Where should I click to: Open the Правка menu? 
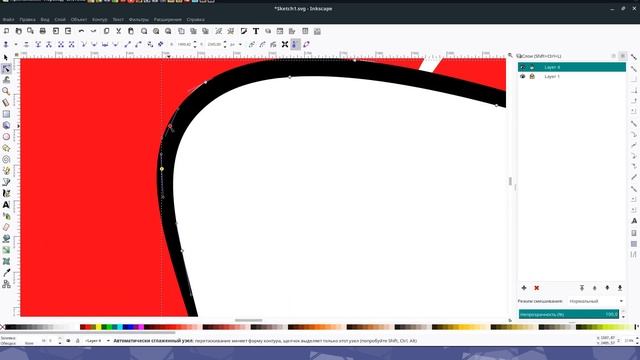[27, 19]
